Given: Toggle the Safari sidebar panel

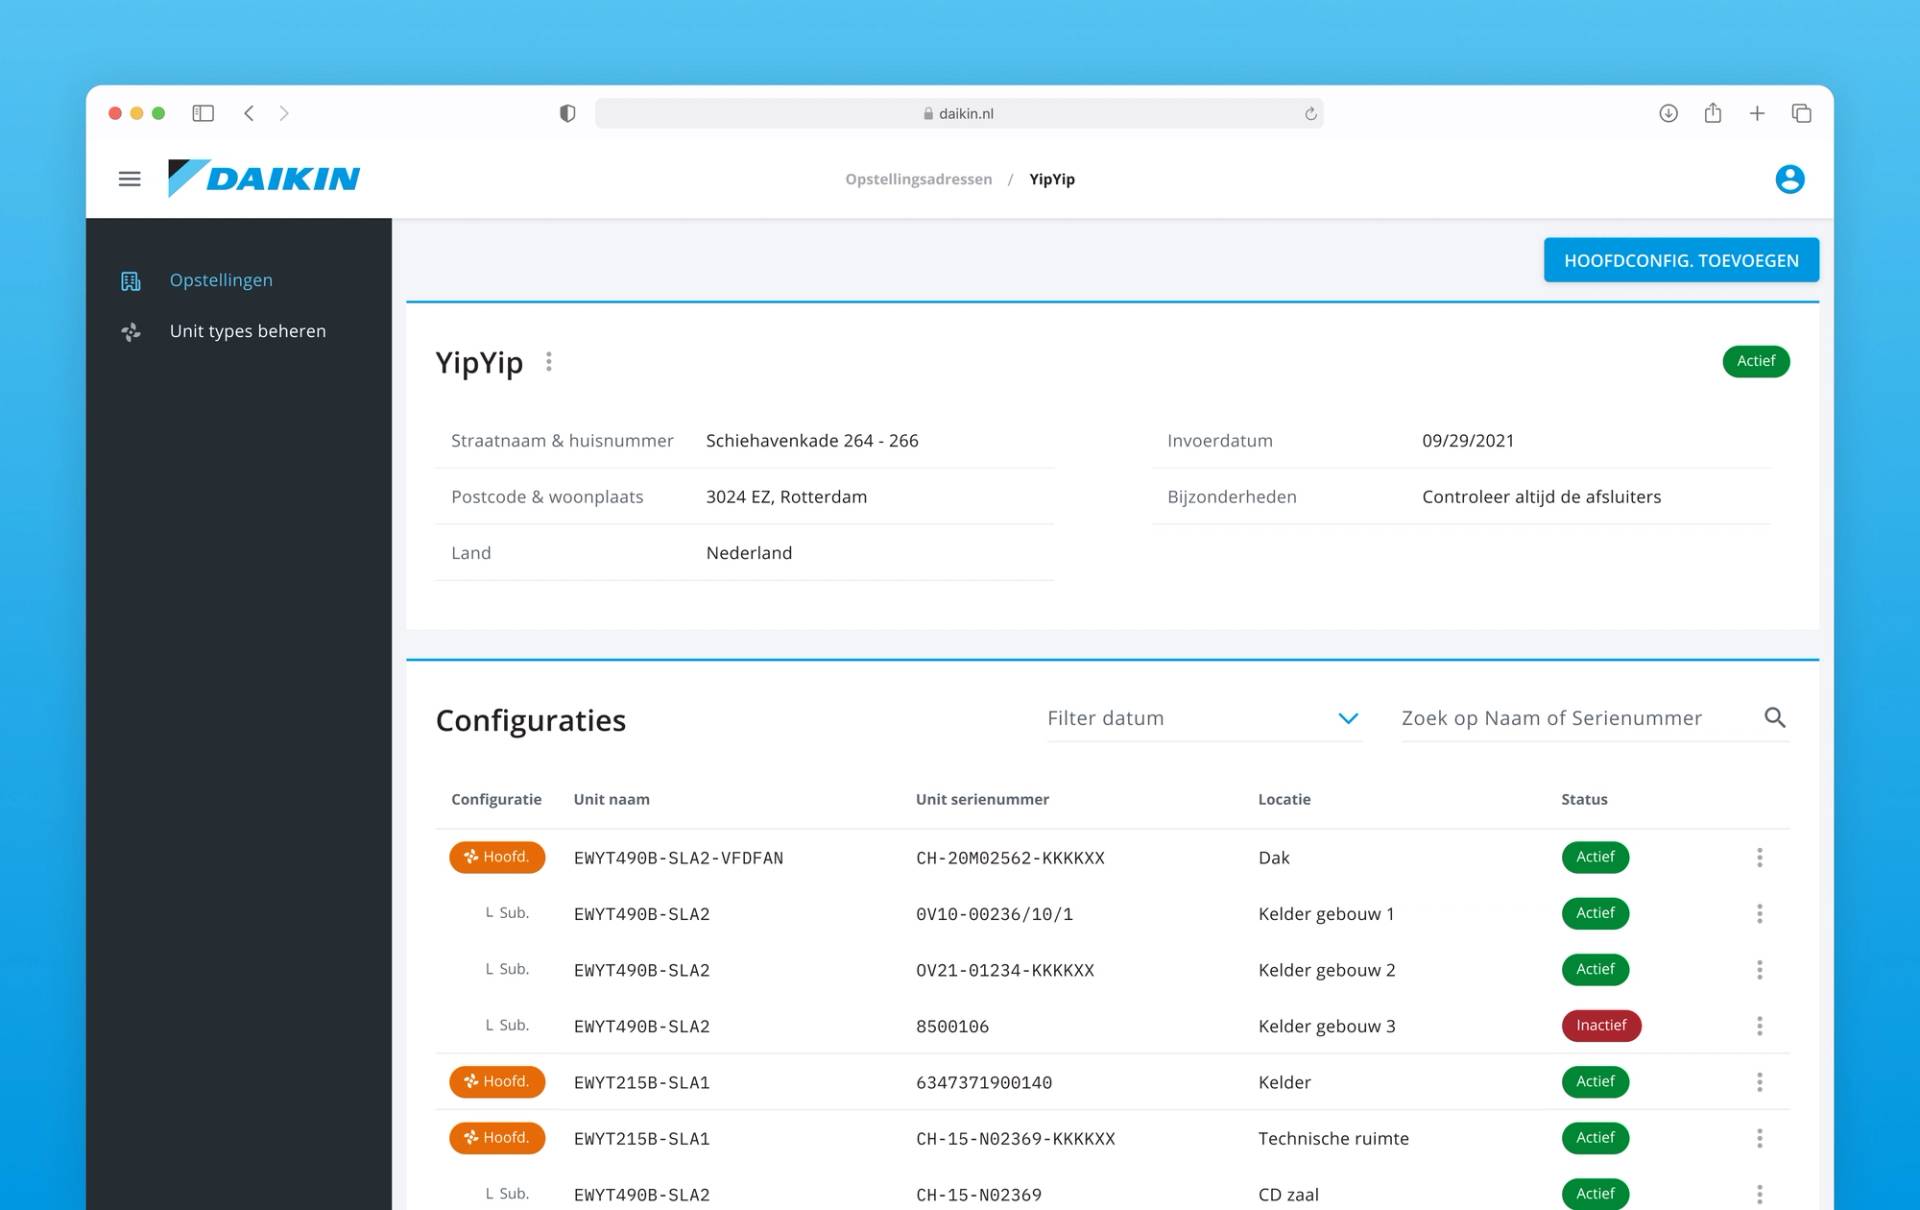Looking at the screenshot, I should pyautogui.click(x=203, y=113).
